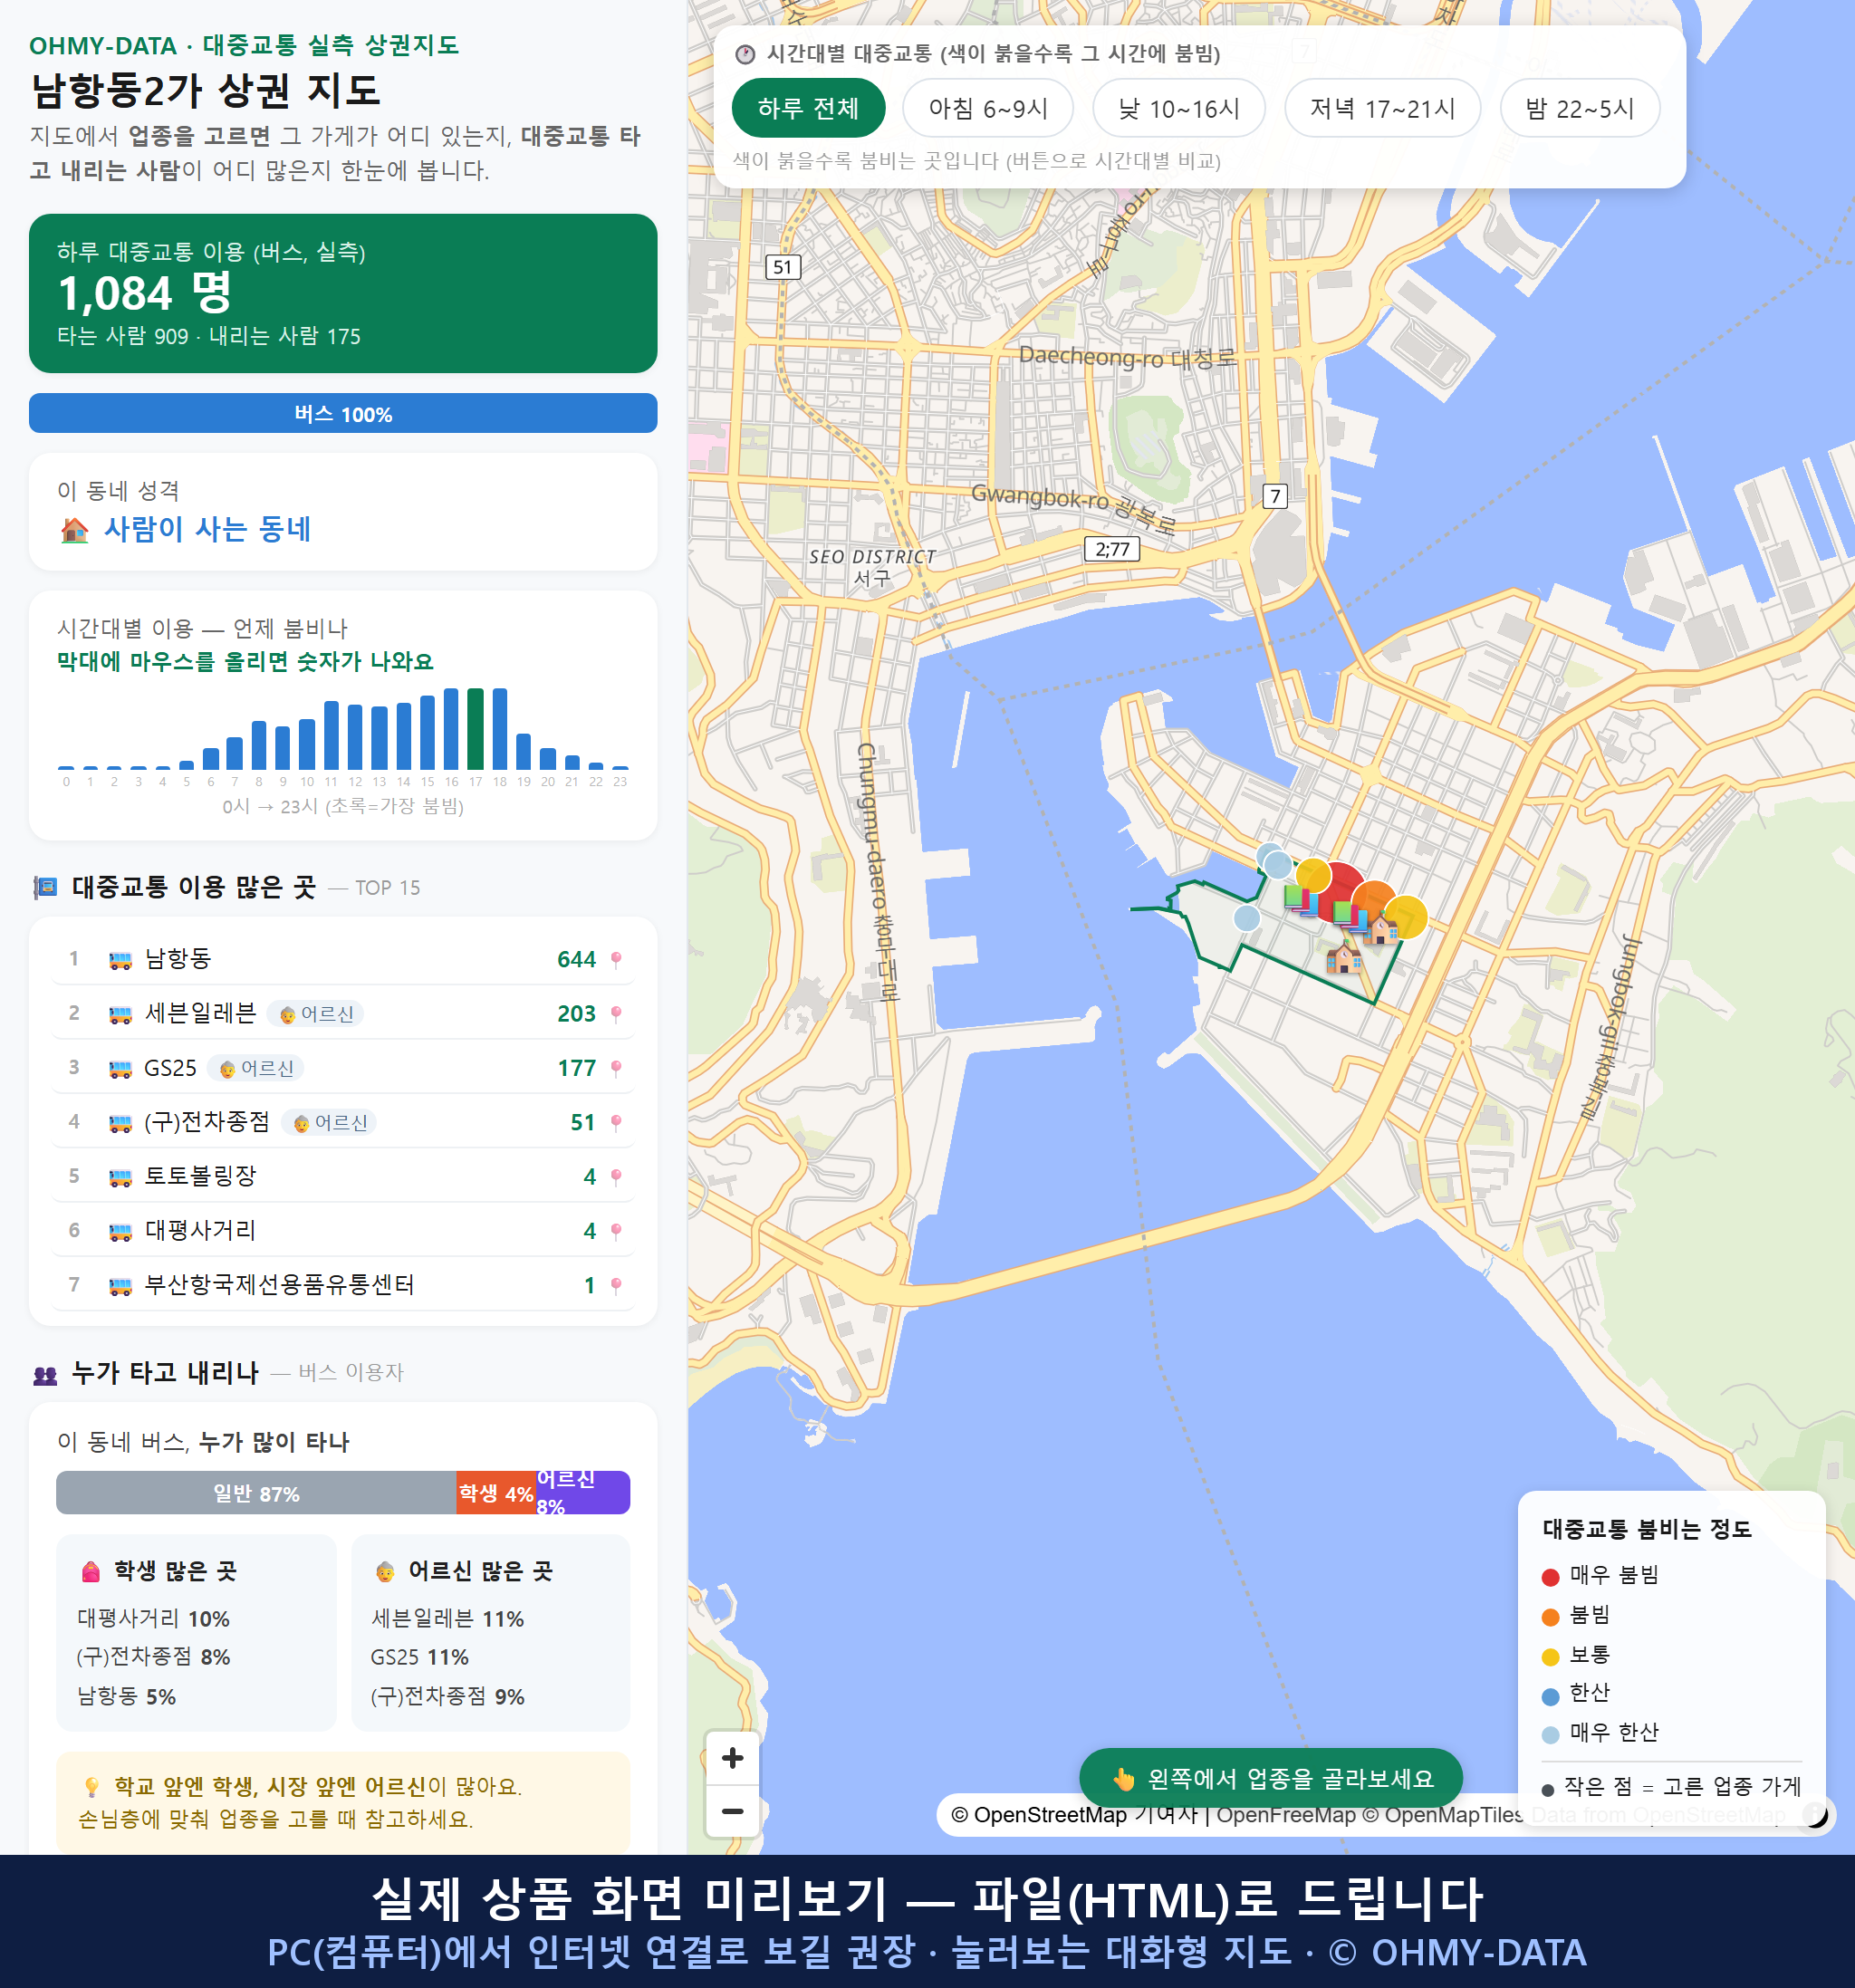
Task: Click the bus stop icon beside 대중교통 이용 많은 곳
Action: click(45, 887)
